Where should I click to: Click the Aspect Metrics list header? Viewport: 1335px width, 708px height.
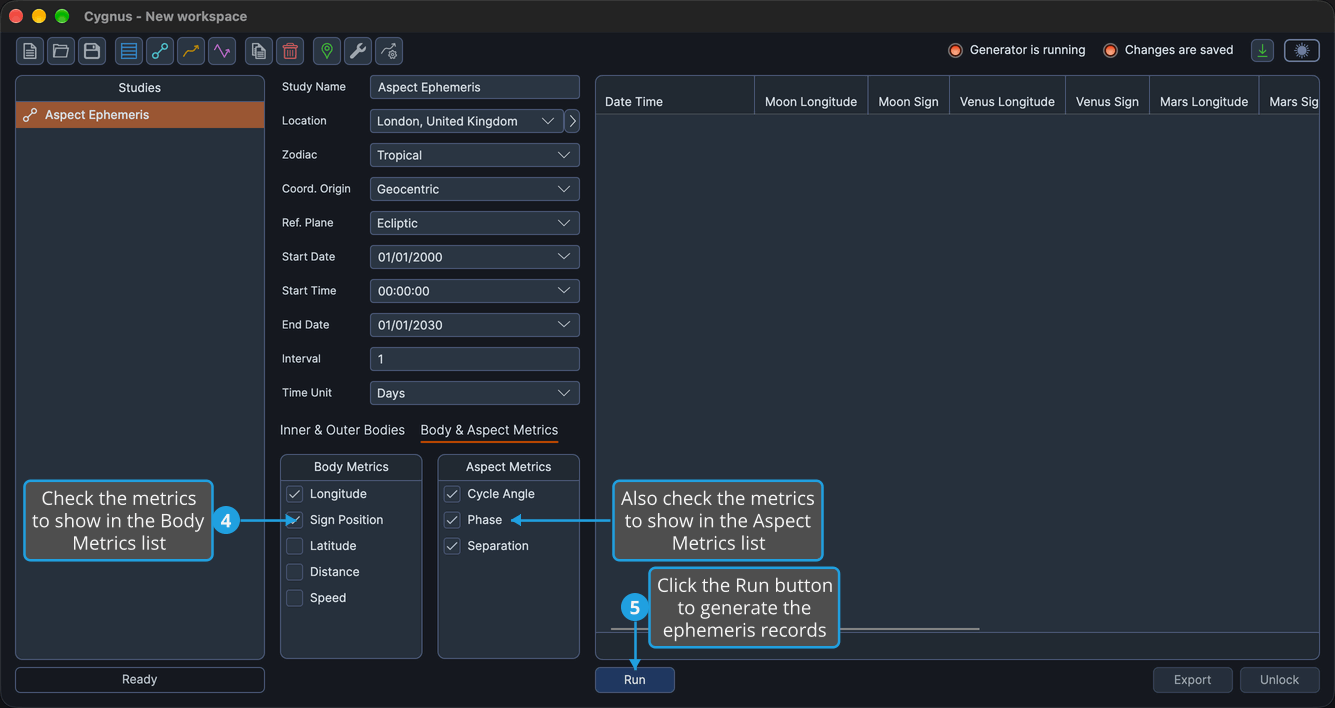pyautogui.click(x=508, y=467)
